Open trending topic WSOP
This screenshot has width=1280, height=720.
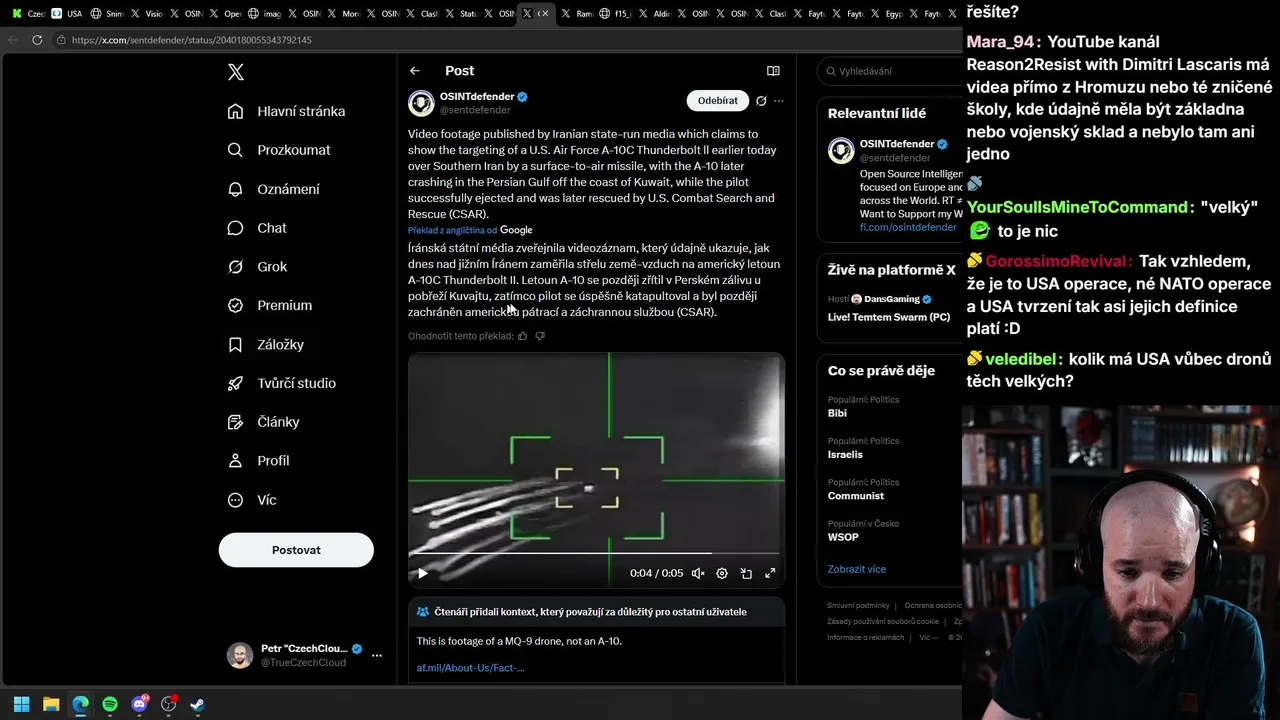(x=843, y=537)
